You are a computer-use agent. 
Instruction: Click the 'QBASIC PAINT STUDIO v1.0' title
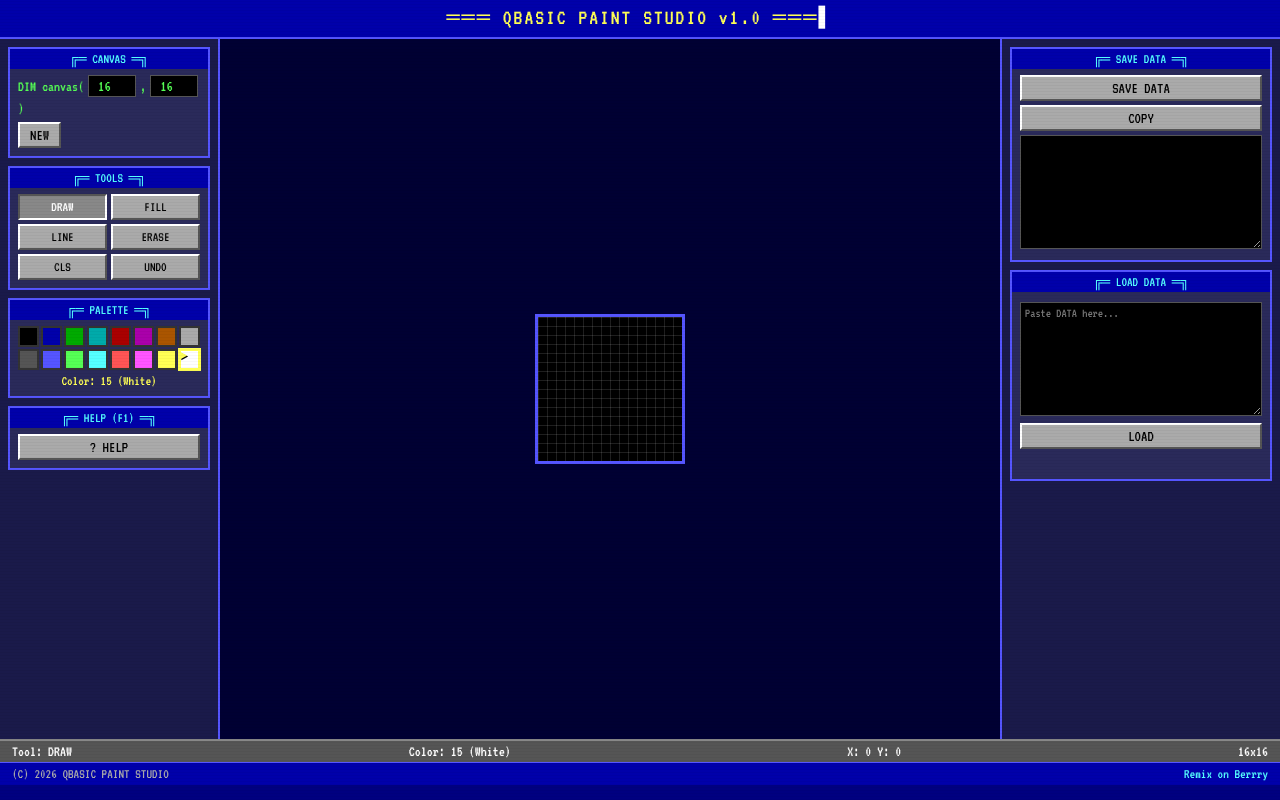[x=631, y=18]
